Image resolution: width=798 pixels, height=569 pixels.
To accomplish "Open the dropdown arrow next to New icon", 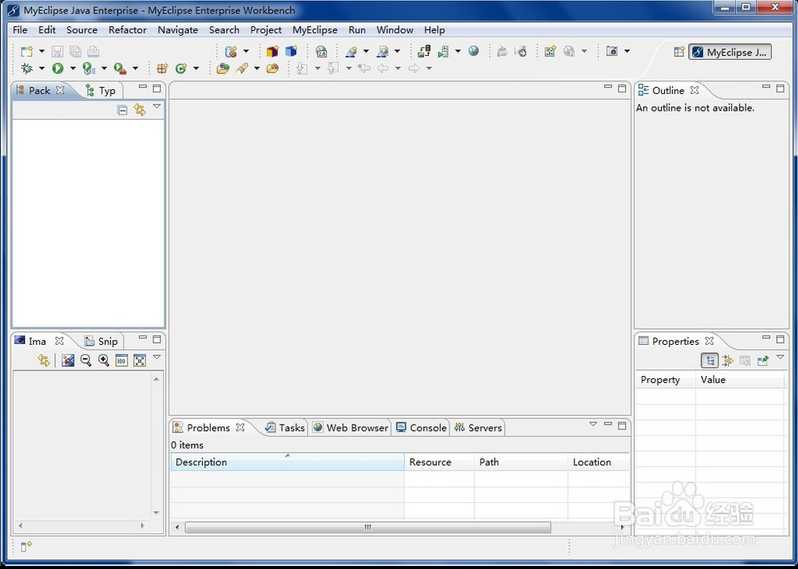I will (42, 51).
